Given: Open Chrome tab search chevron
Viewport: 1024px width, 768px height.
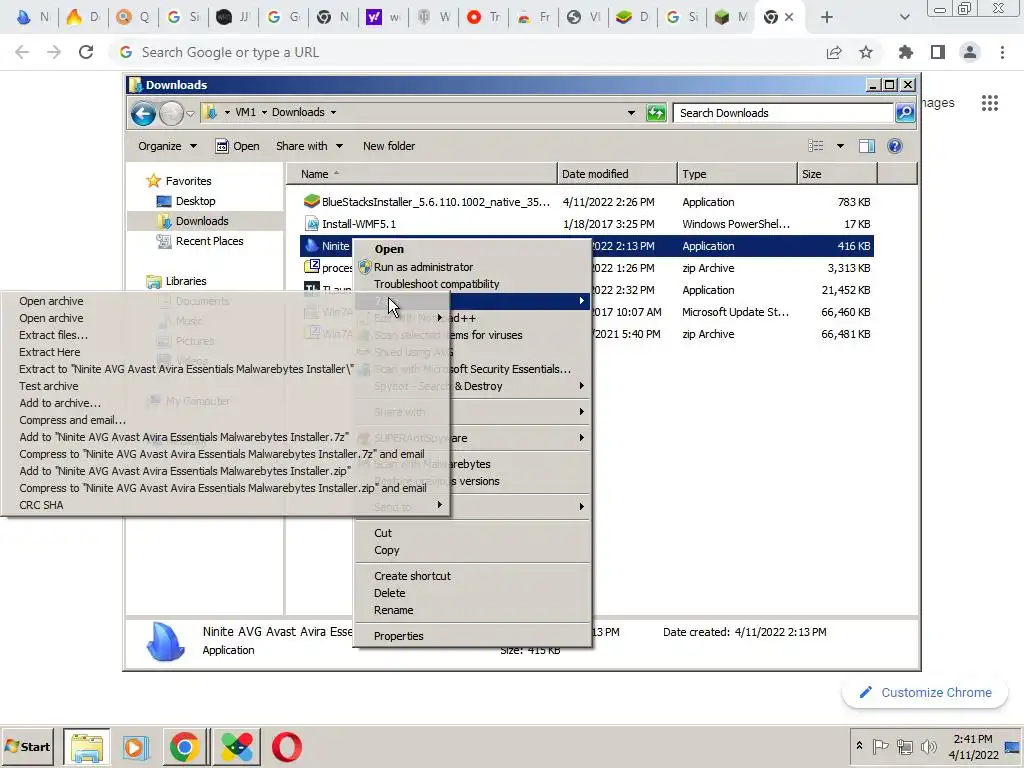Looking at the screenshot, I should (904, 18).
